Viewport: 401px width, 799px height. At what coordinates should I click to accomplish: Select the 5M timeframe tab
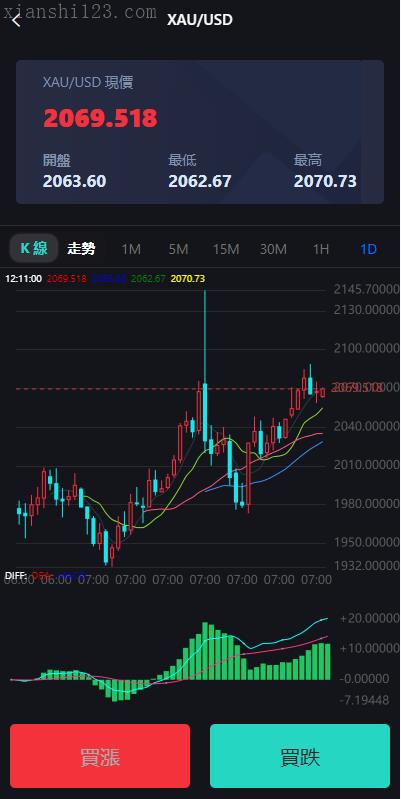tap(178, 249)
